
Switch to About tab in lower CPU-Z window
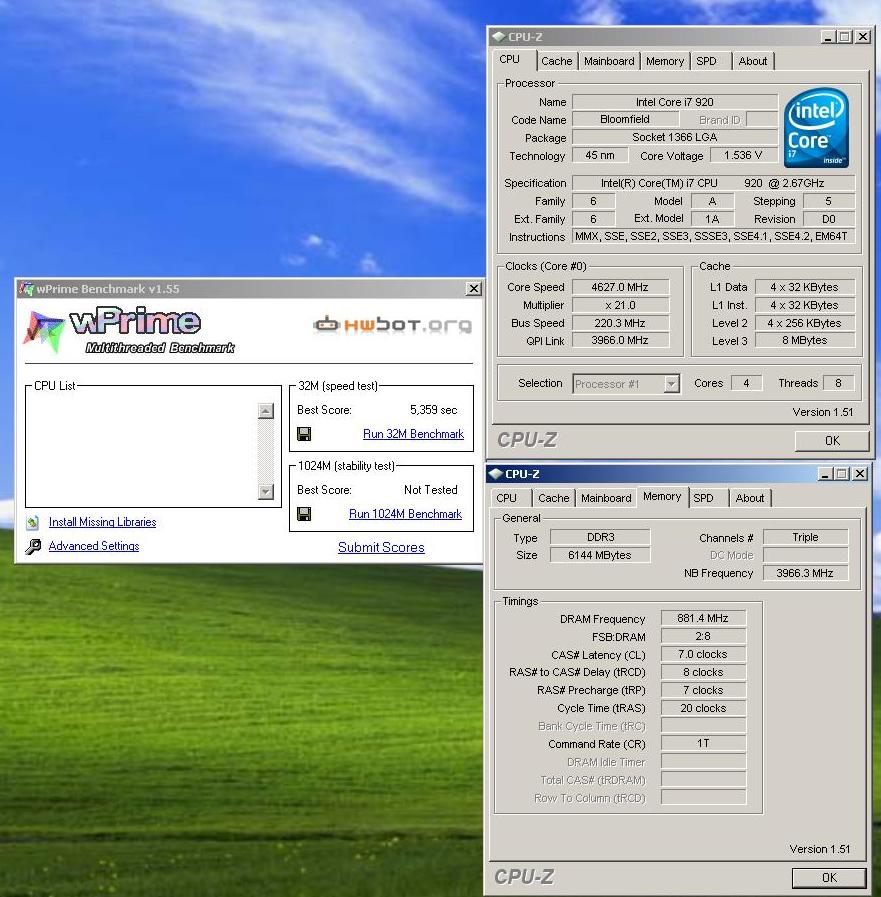(749, 498)
